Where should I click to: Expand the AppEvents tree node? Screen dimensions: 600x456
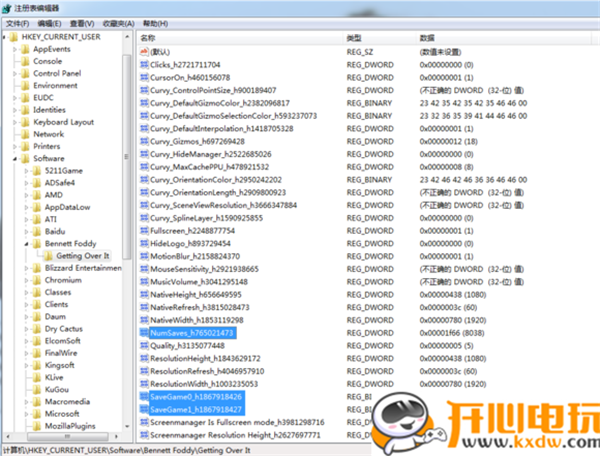point(15,49)
